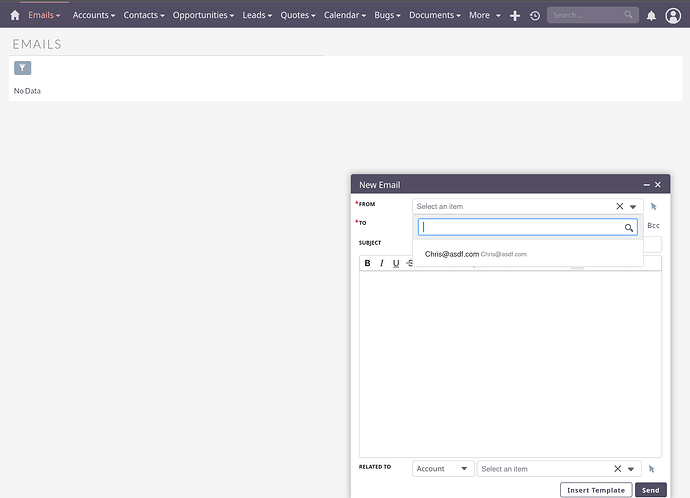
Task: Toggle italic formatting in the email editor
Action: coord(381,263)
